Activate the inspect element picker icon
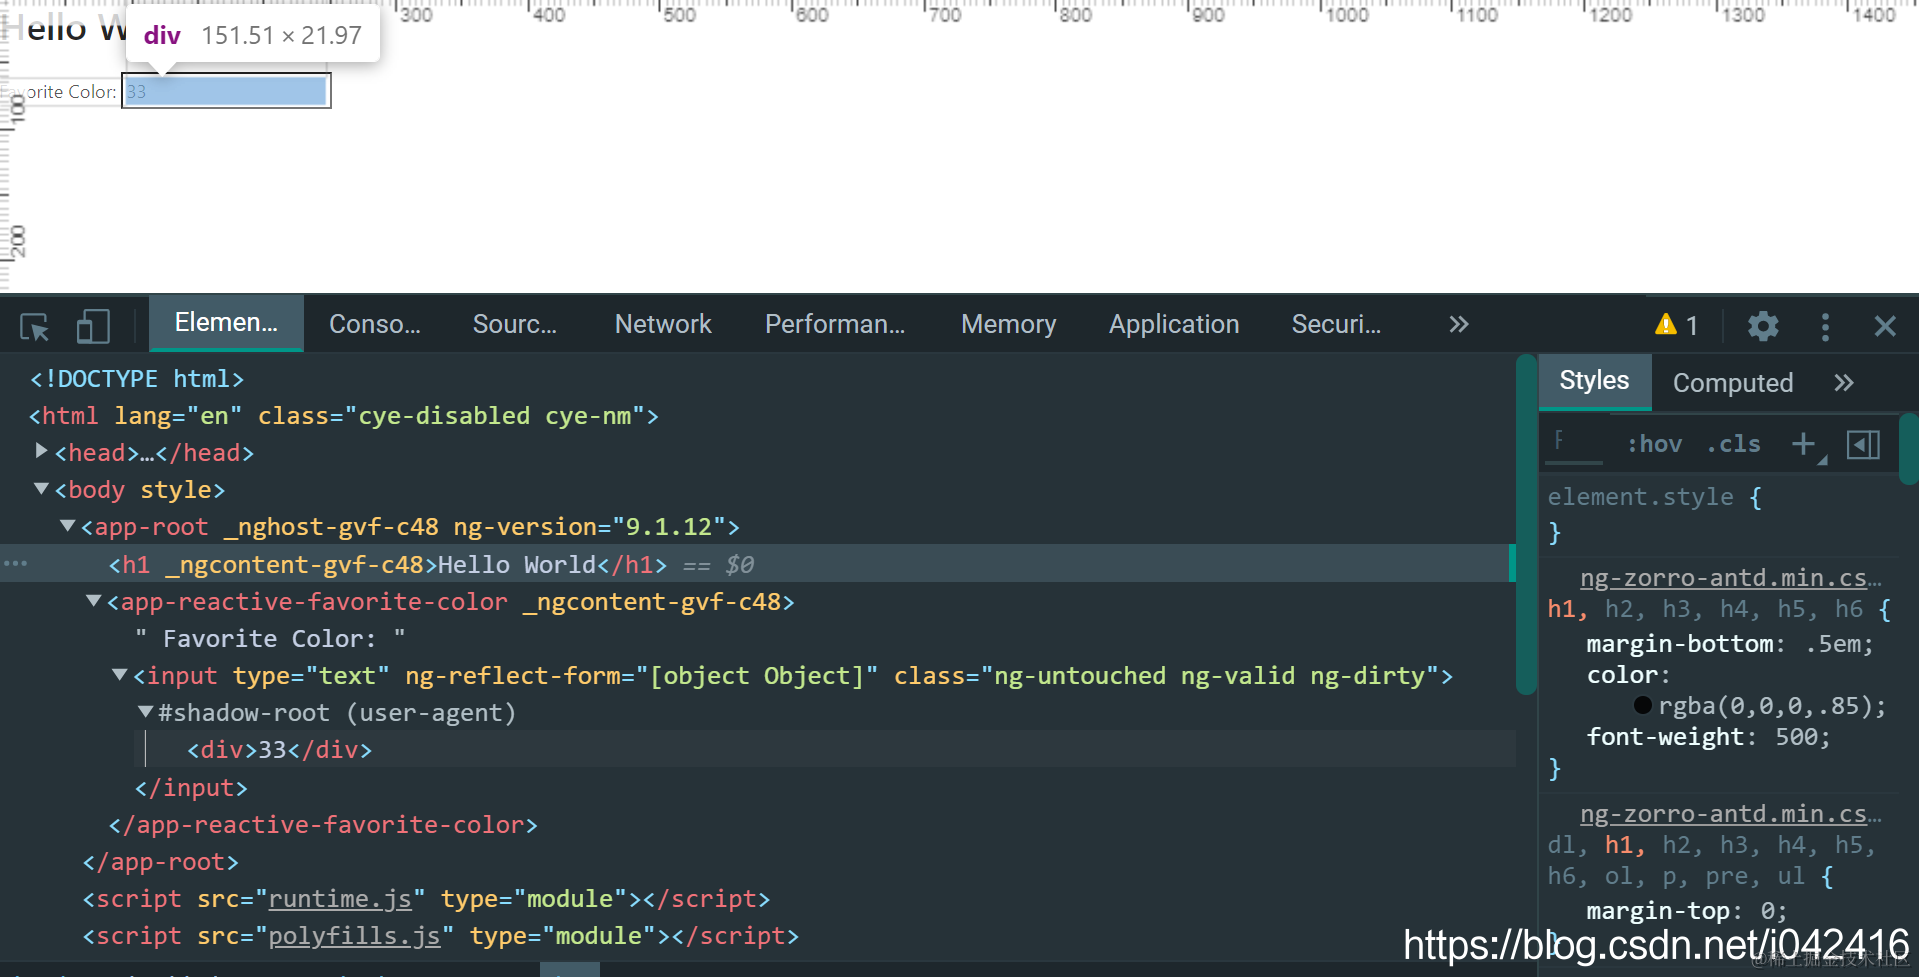Viewport: 1919px width, 977px height. pos(35,326)
